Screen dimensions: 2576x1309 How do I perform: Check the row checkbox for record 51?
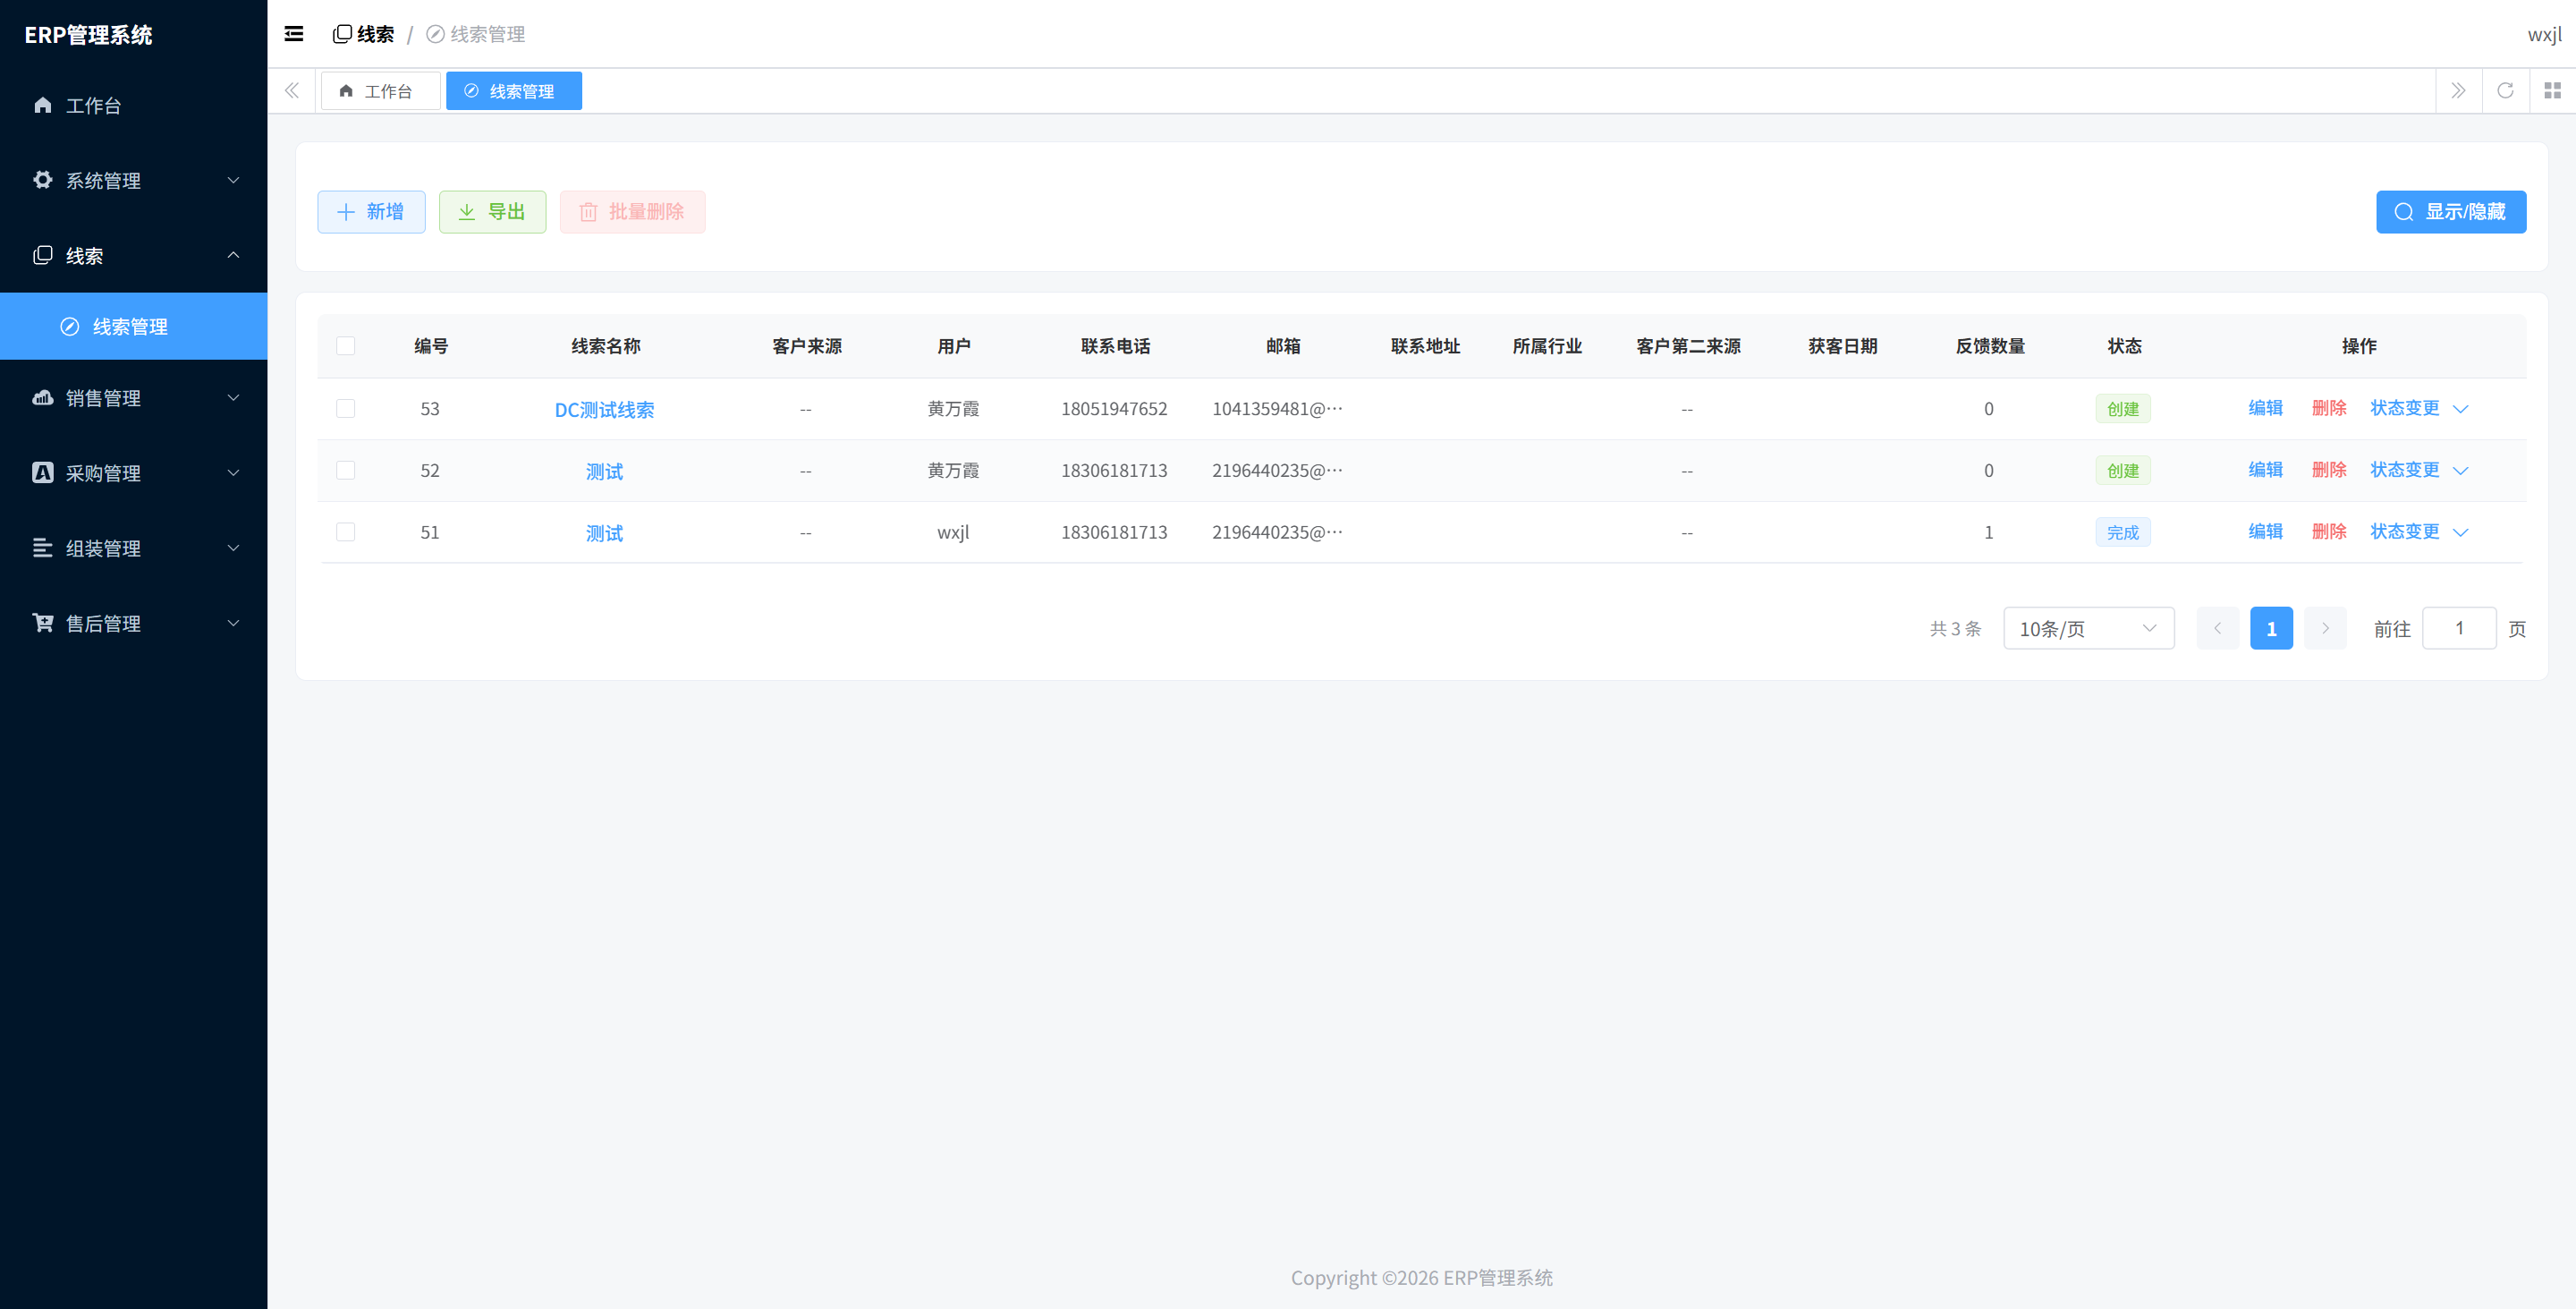(x=346, y=532)
